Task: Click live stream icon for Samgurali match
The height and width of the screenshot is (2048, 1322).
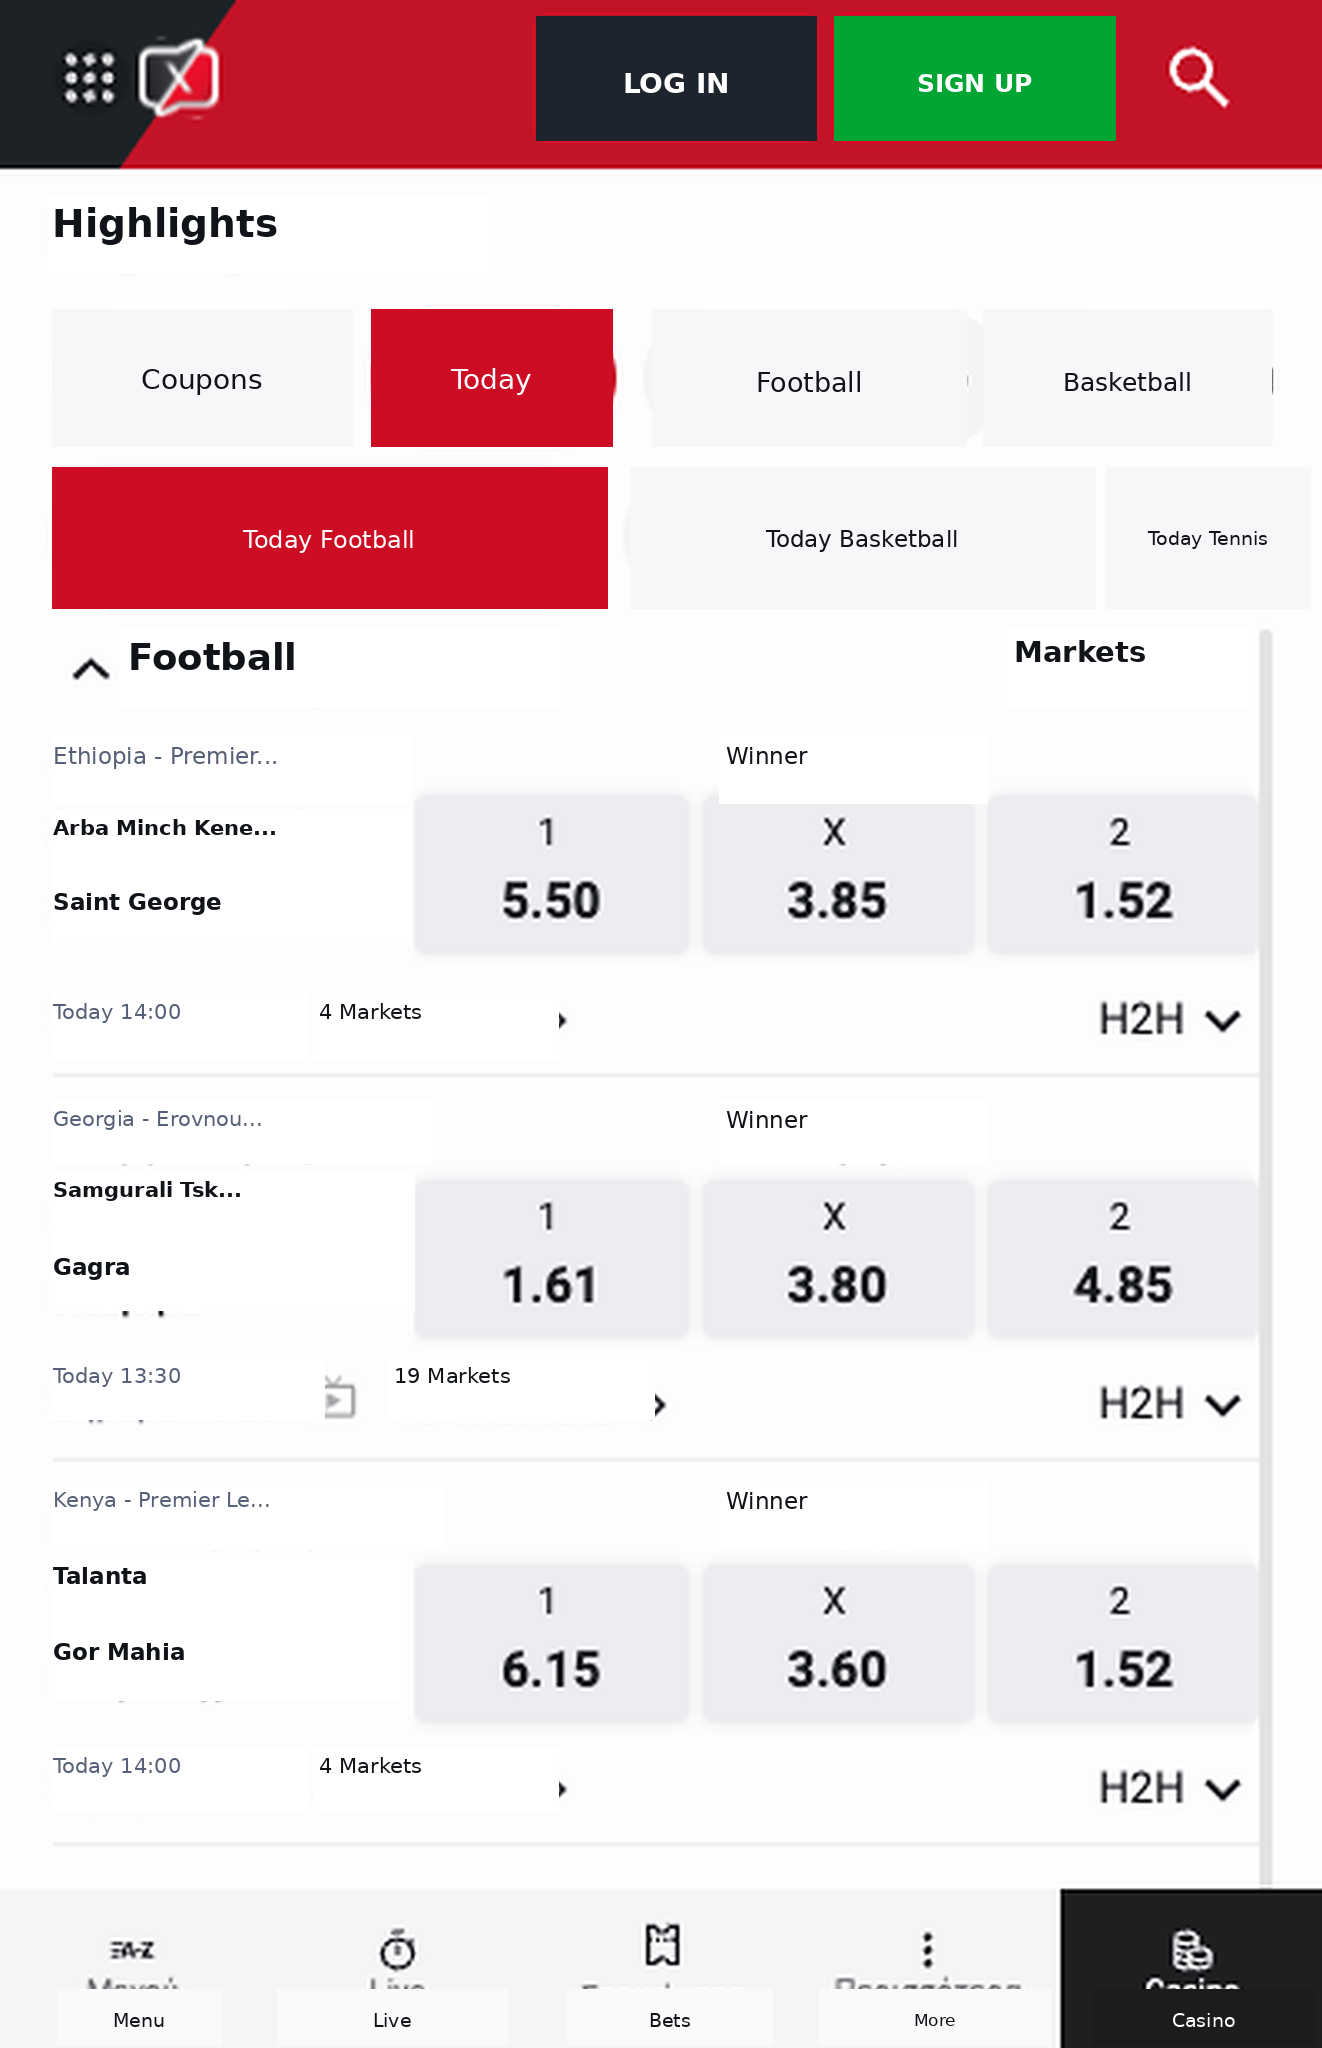Action: 340,1397
